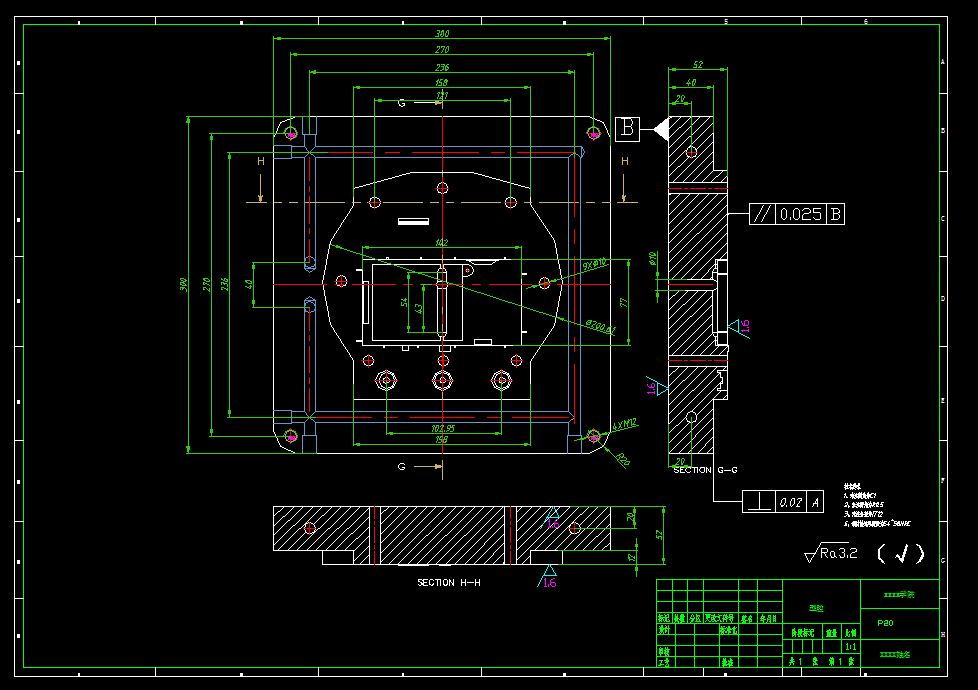Click datum letter A in the 0.02 frame
Viewport: 978px width, 690px height.
[815, 502]
